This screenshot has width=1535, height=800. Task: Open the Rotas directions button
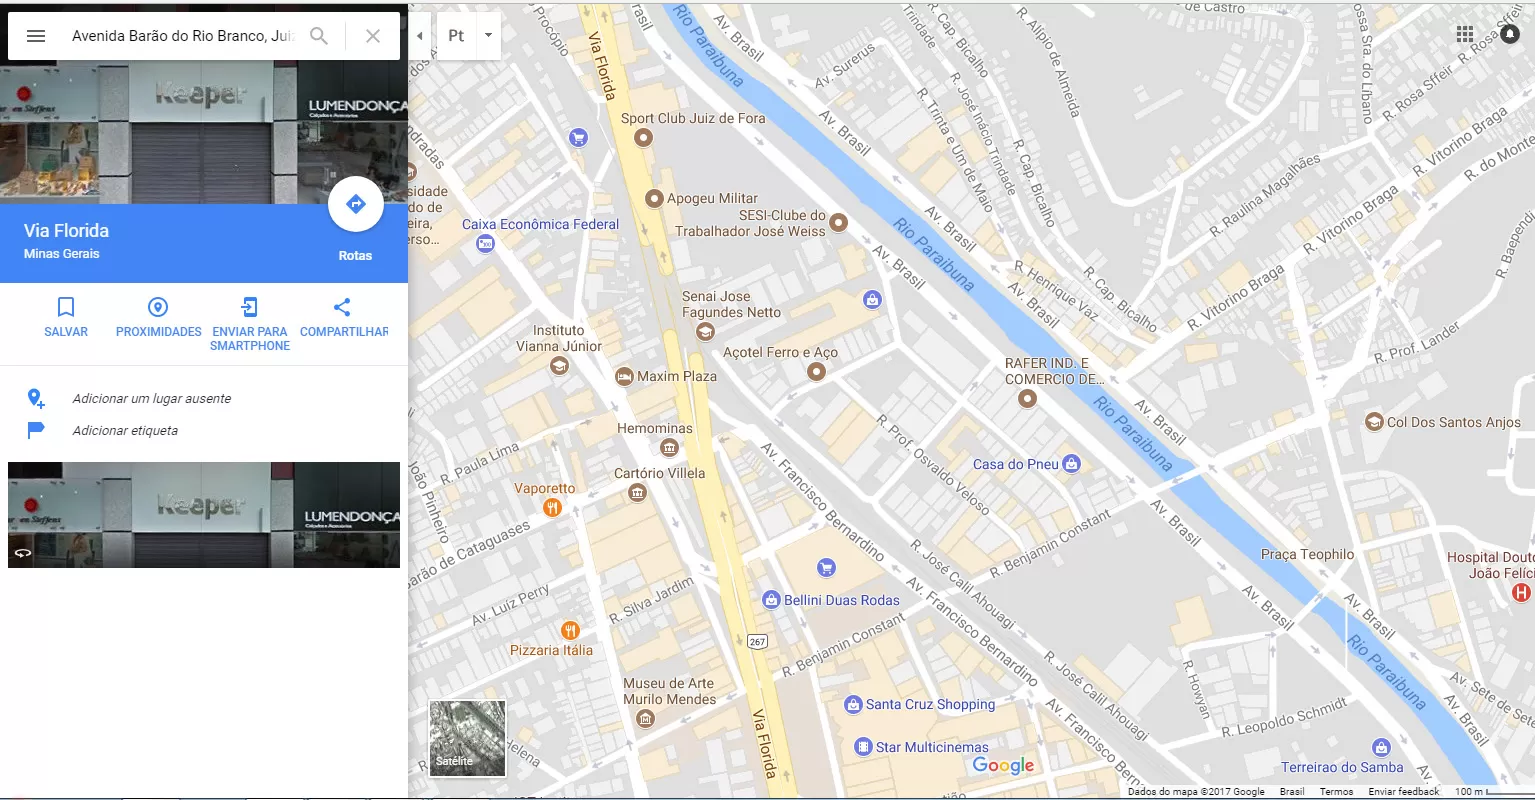355,205
